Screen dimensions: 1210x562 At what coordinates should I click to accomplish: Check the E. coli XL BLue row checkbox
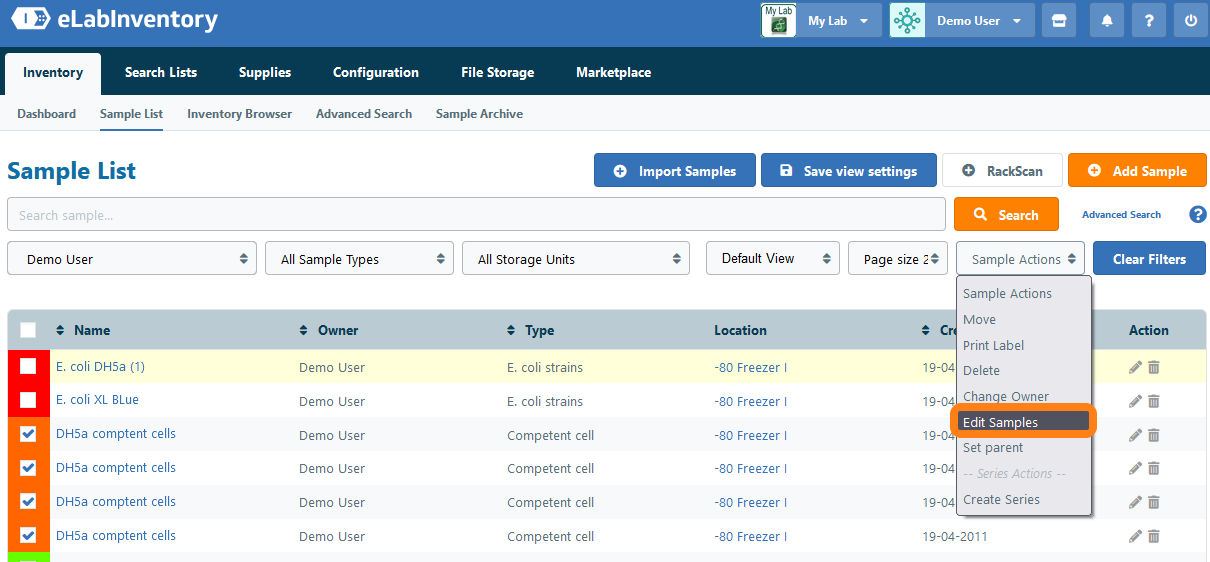click(x=28, y=401)
